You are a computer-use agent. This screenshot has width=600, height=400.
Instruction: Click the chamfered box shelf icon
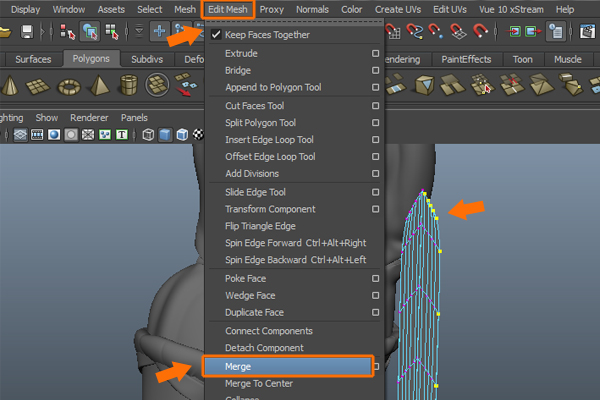[x=571, y=85]
